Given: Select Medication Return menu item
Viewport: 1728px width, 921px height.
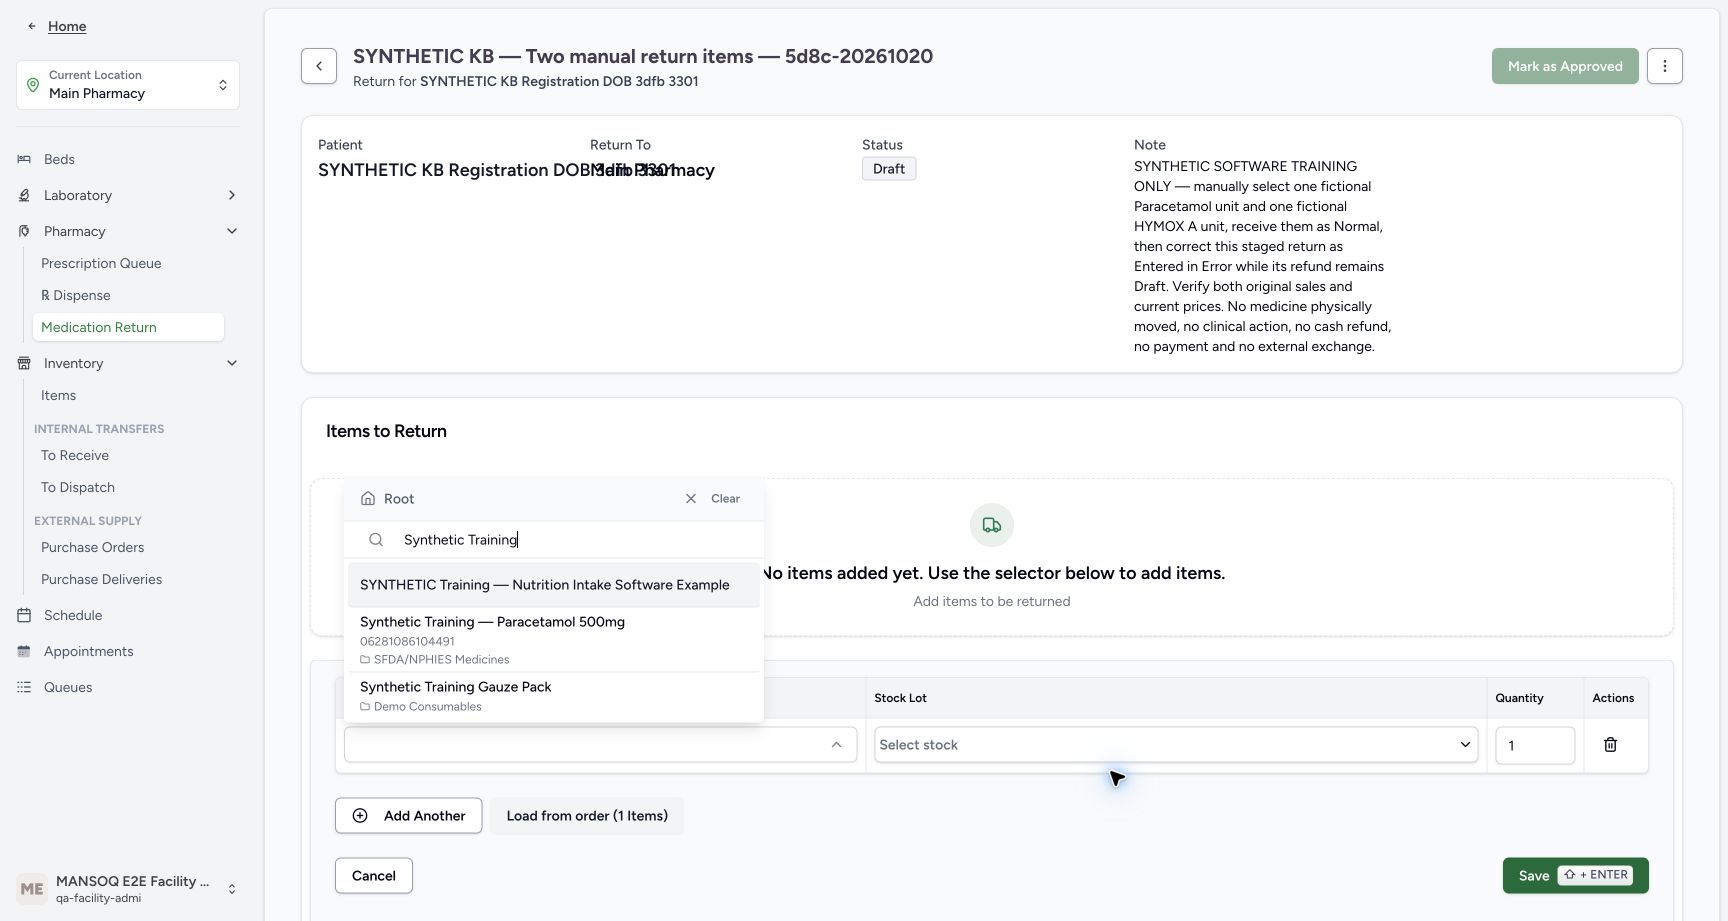Looking at the screenshot, I should click(128, 327).
